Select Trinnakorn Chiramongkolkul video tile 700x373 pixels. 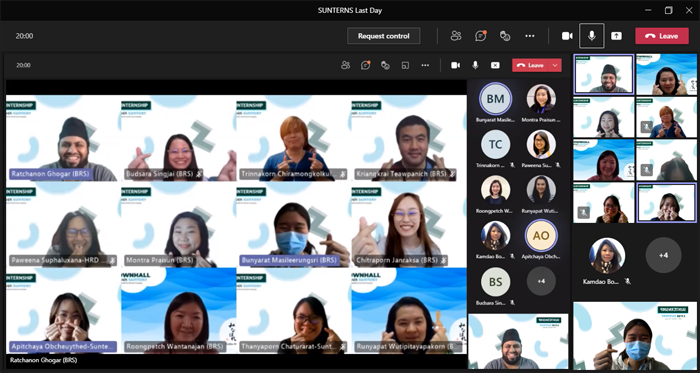[x=294, y=138]
